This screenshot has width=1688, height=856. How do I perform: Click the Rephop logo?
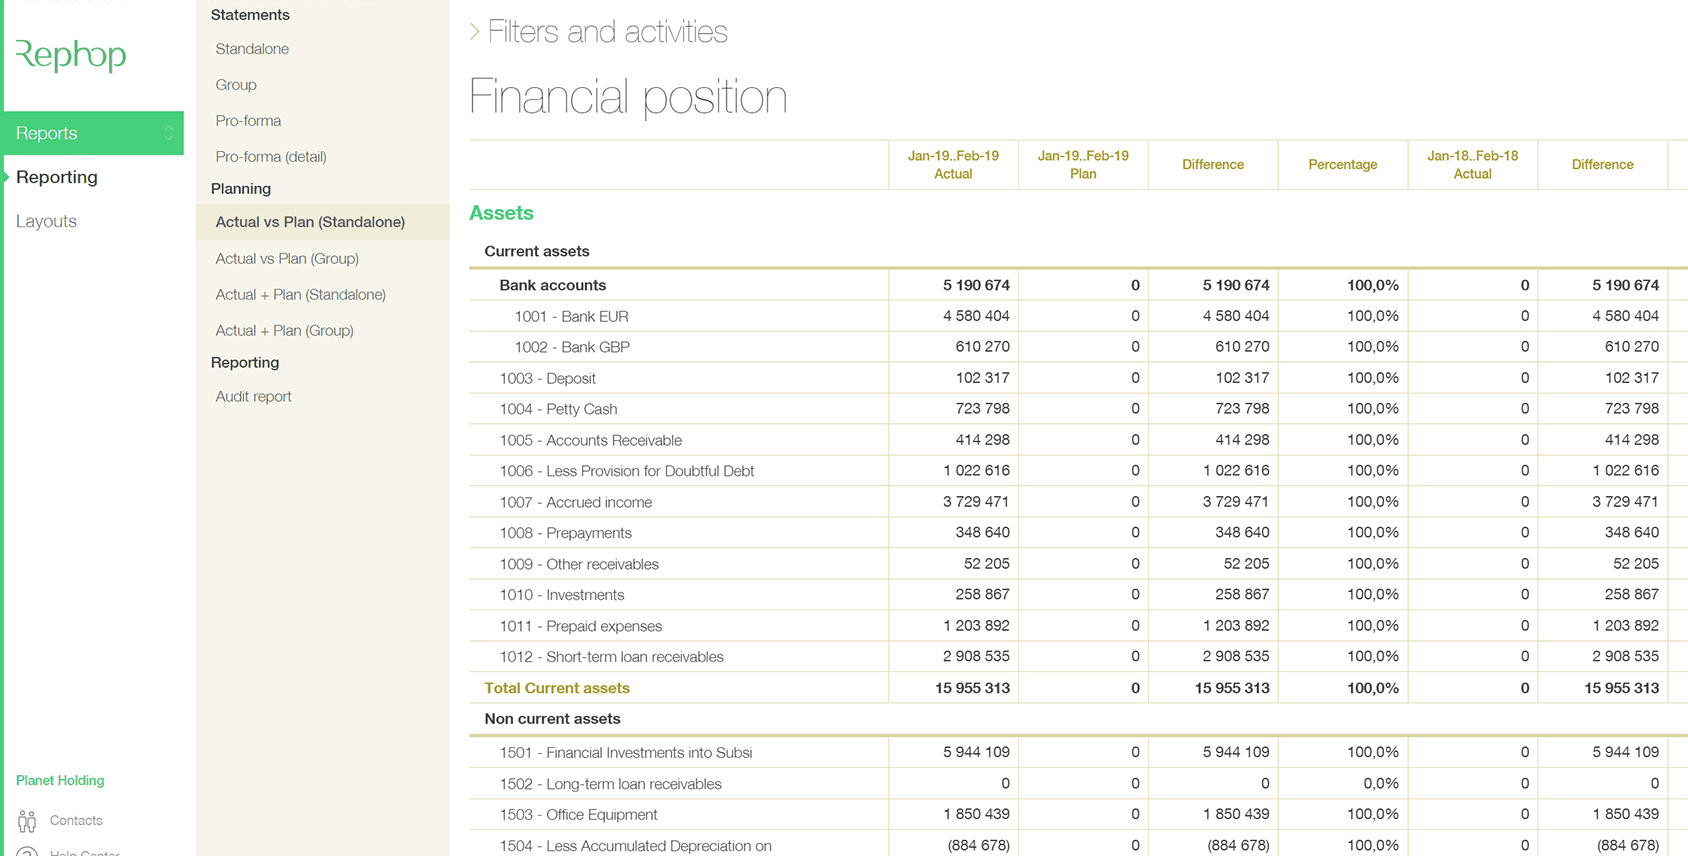tap(71, 55)
